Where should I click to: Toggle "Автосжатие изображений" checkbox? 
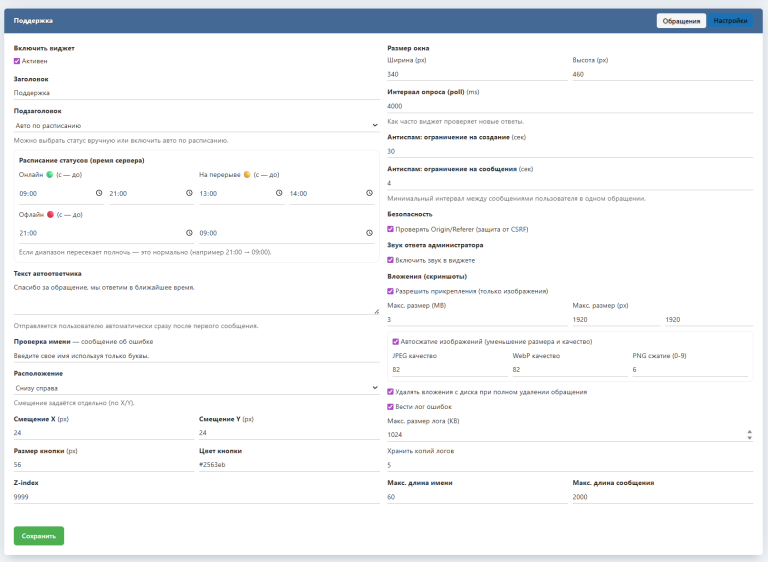point(396,341)
